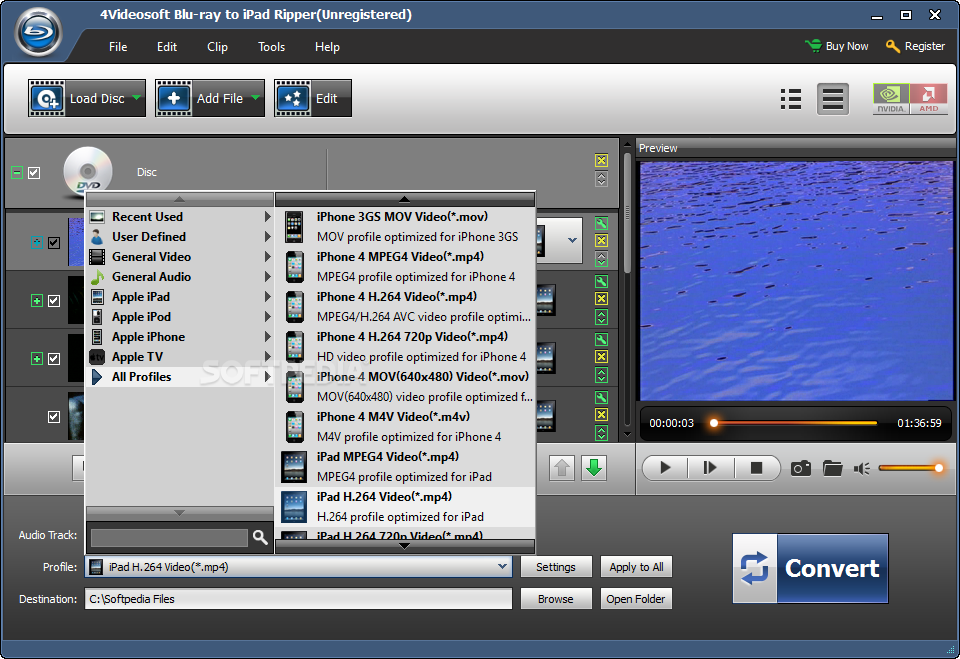Collapse the Disc tree with the minus icon
Viewport: 960px width, 659px height.
pyautogui.click(x=17, y=173)
